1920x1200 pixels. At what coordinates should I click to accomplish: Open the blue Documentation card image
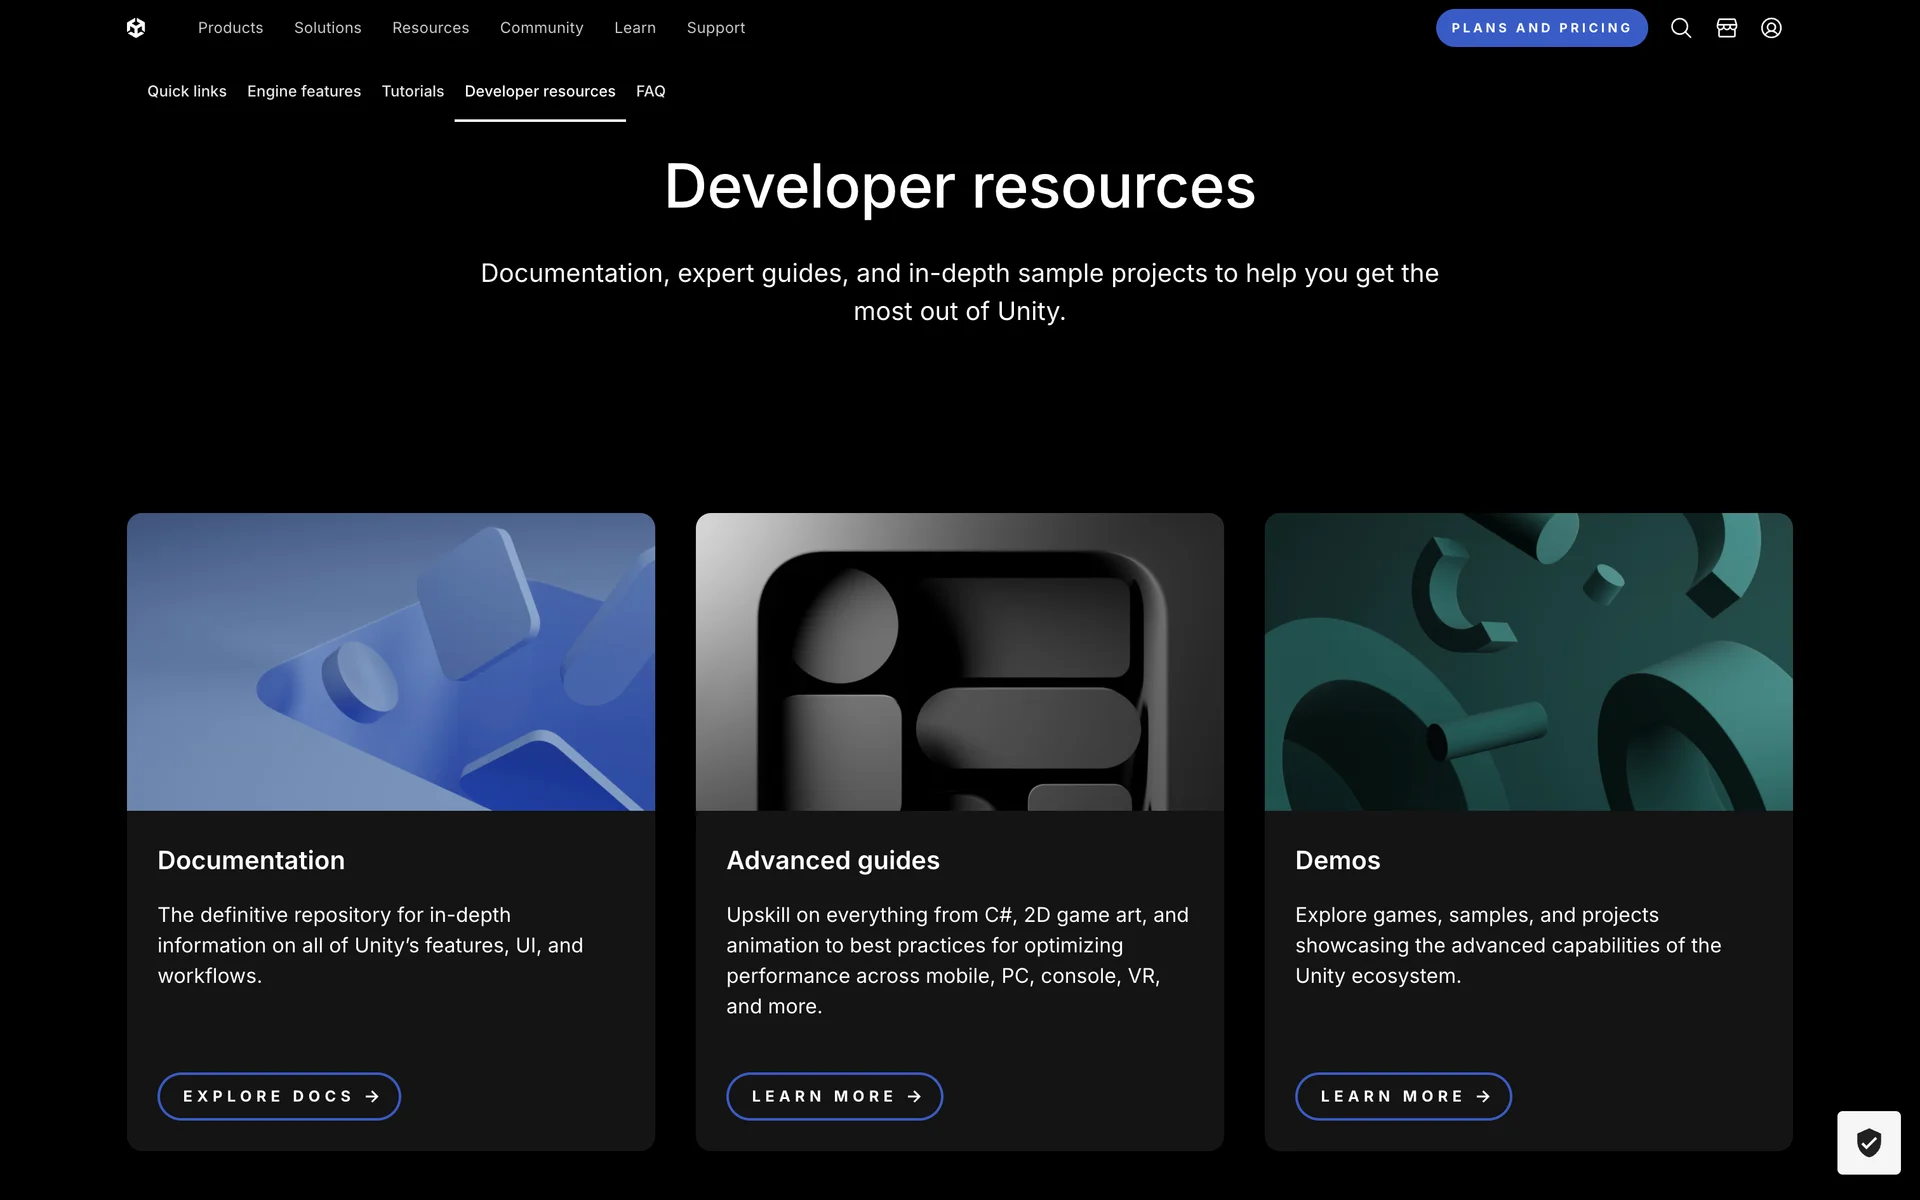(391, 662)
